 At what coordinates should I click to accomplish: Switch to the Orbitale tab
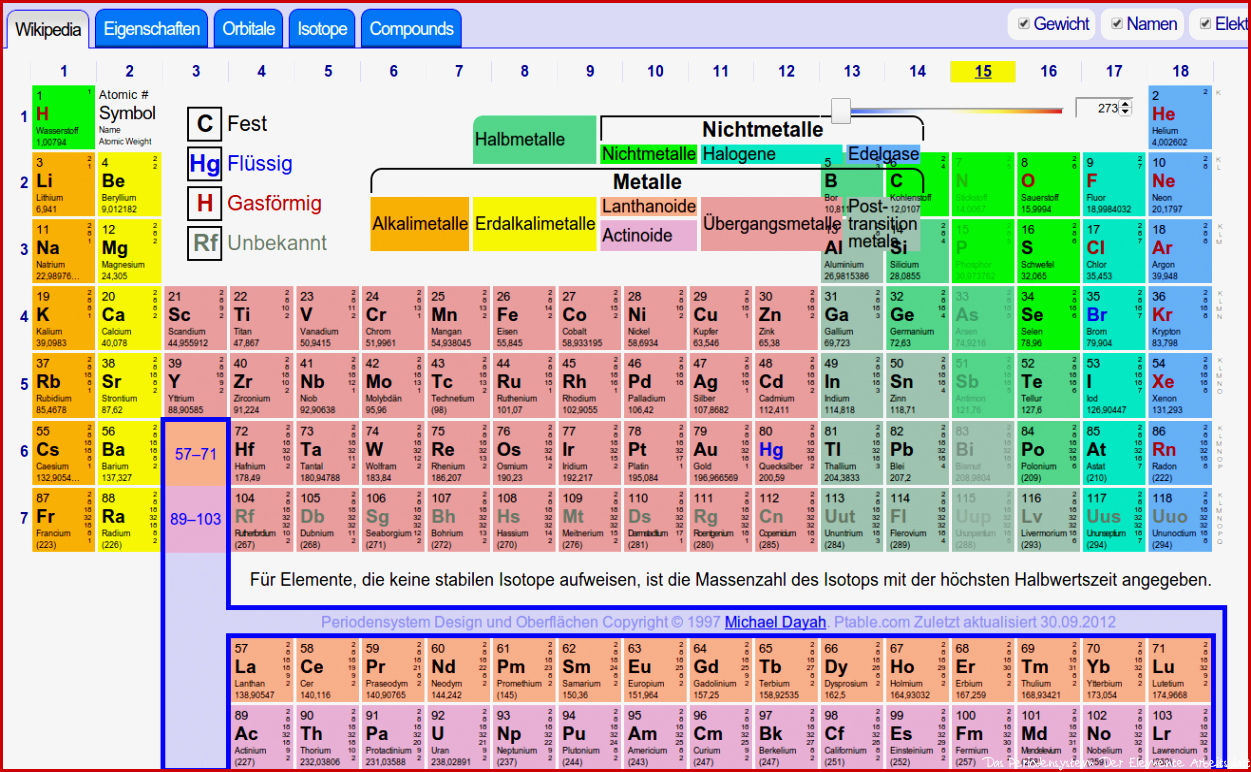pos(249,29)
